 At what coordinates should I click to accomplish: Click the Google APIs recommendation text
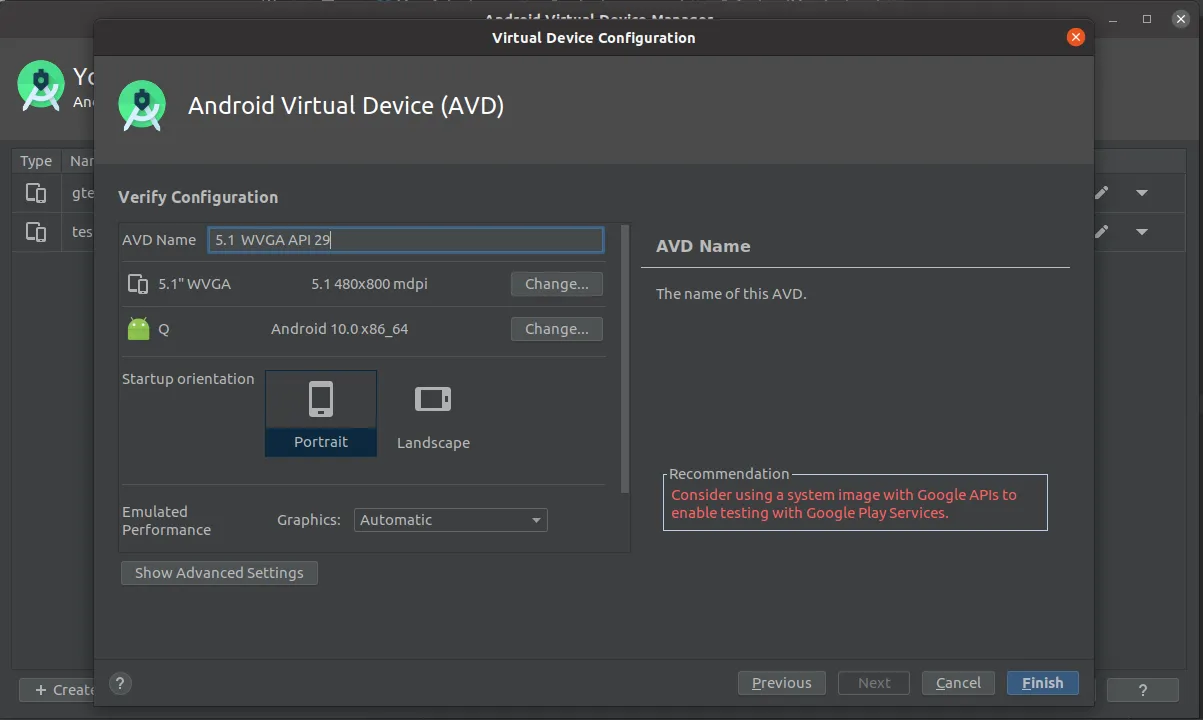[x=844, y=504]
